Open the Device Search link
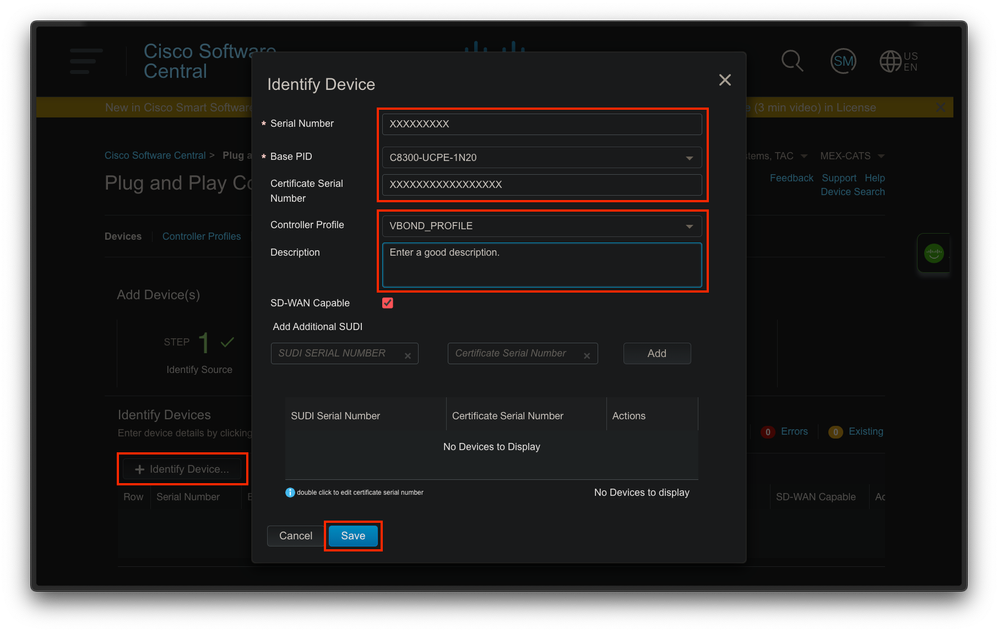This screenshot has width=998, height=632. [x=852, y=192]
